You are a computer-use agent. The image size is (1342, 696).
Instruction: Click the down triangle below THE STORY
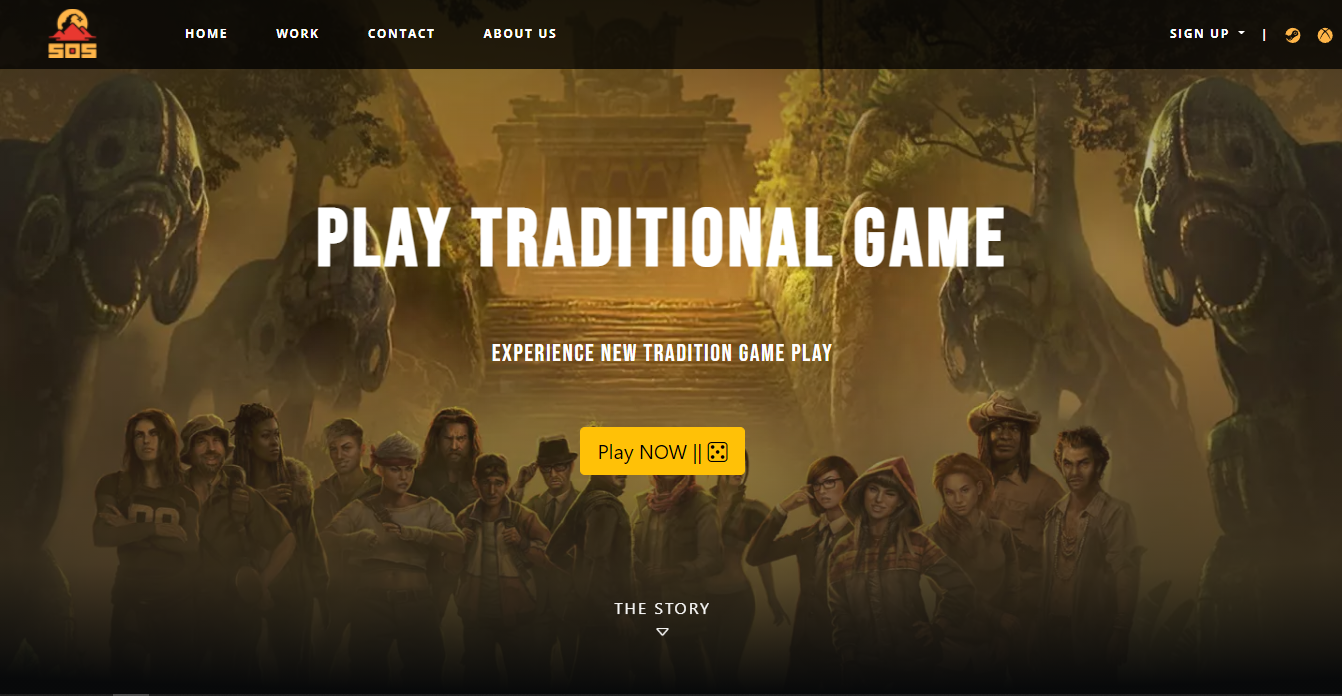662,631
